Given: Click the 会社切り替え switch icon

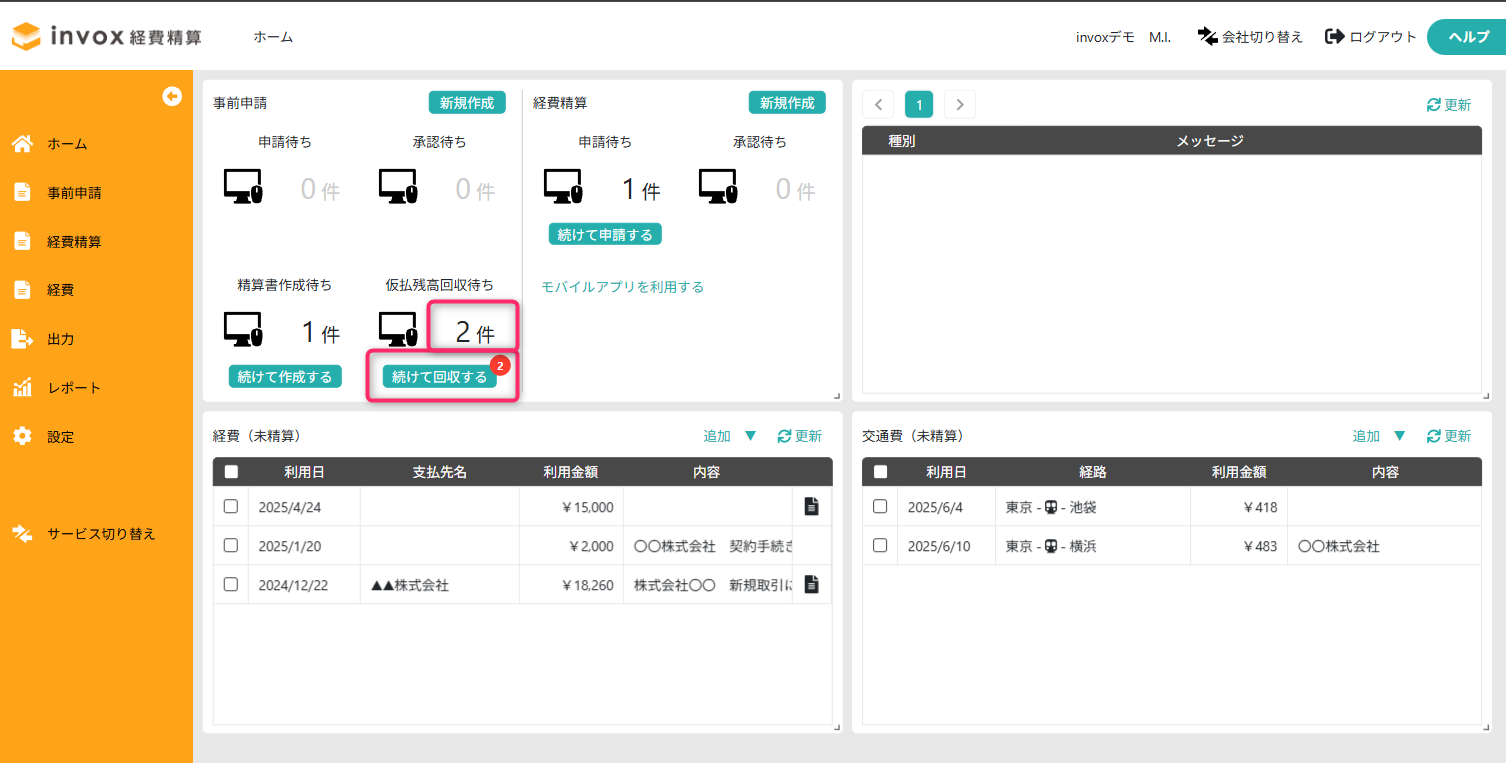Looking at the screenshot, I should [x=1207, y=36].
